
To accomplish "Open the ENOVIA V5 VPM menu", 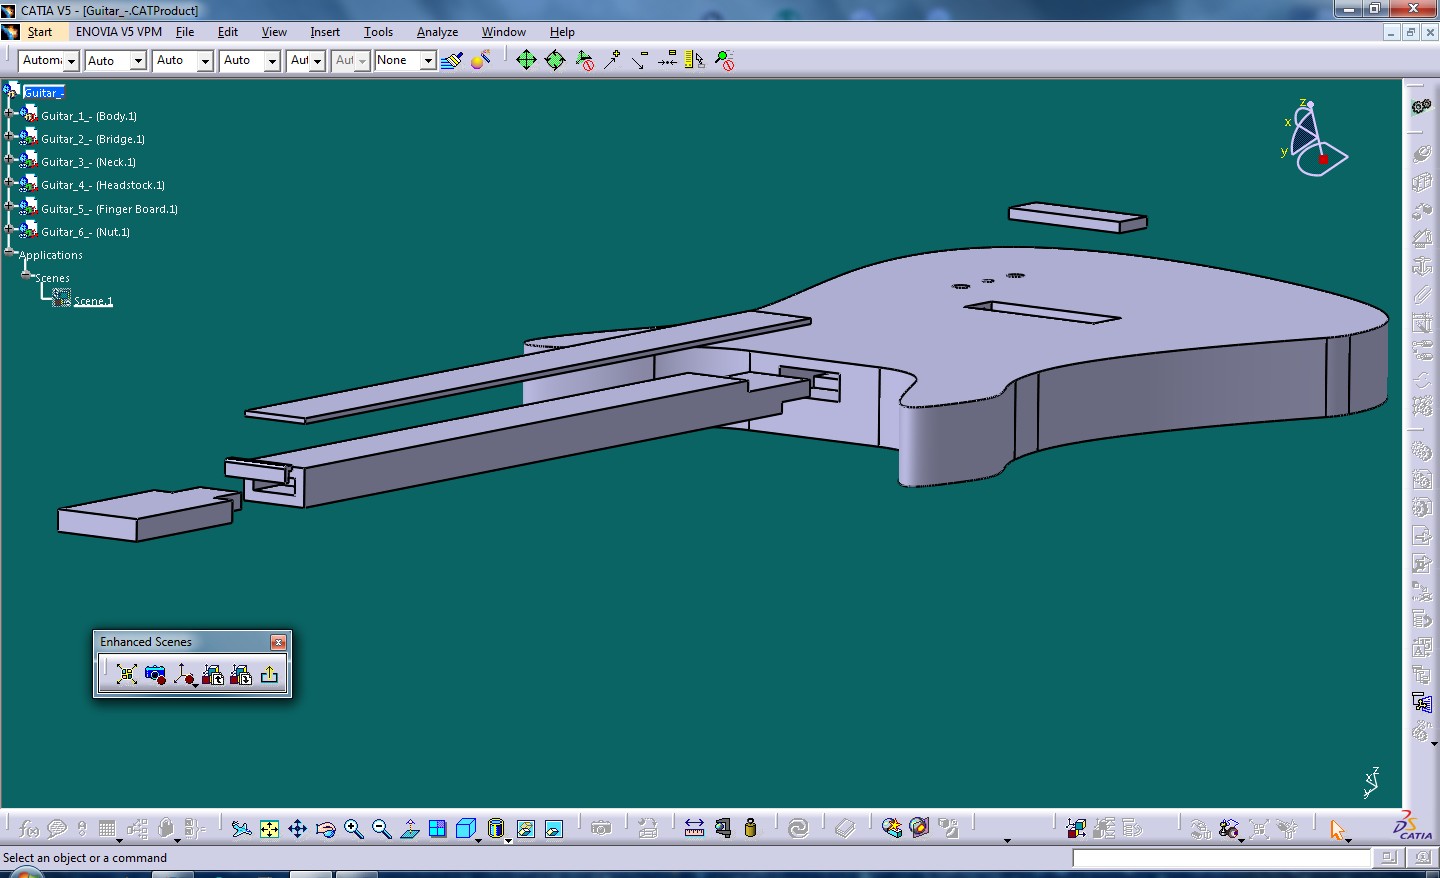I will (x=119, y=32).
